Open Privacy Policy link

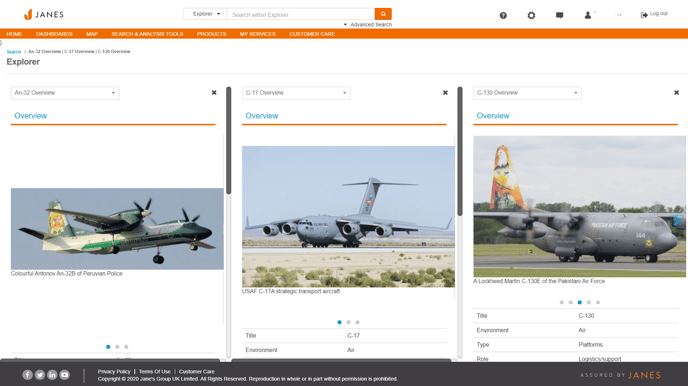(114, 372)
